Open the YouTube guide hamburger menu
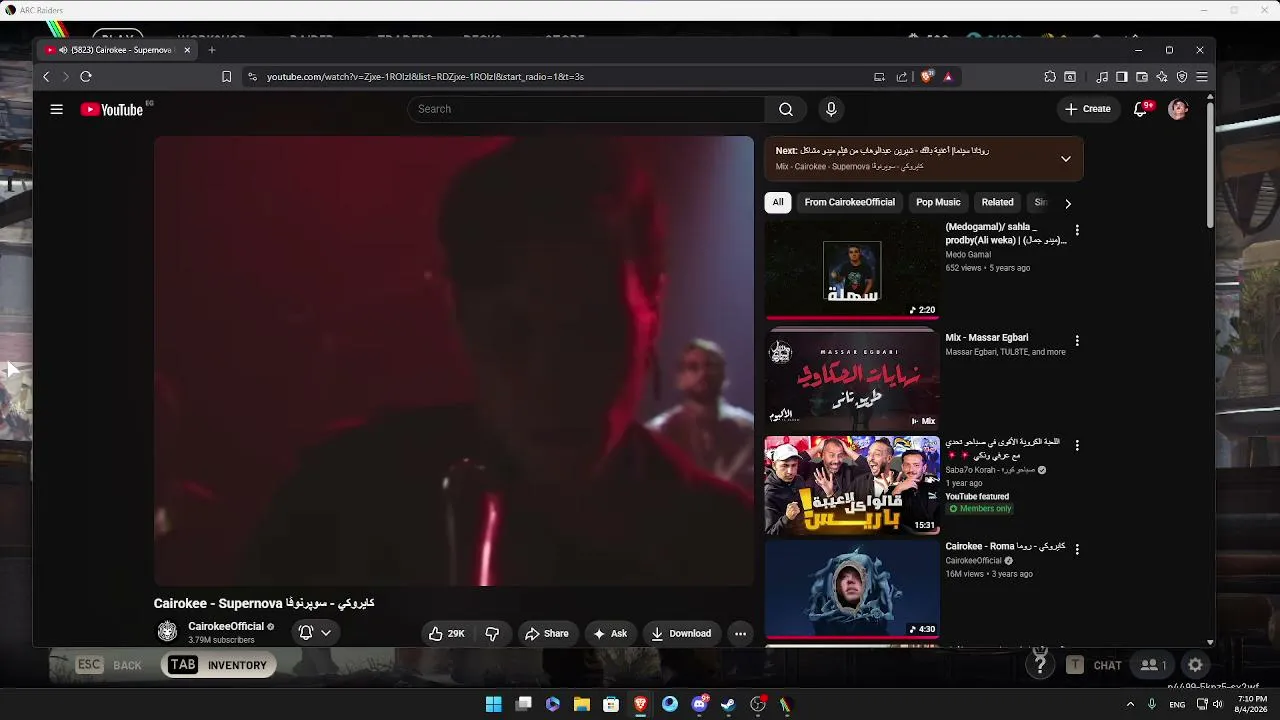The image size is (1280, 720). [x=57, y=109]
